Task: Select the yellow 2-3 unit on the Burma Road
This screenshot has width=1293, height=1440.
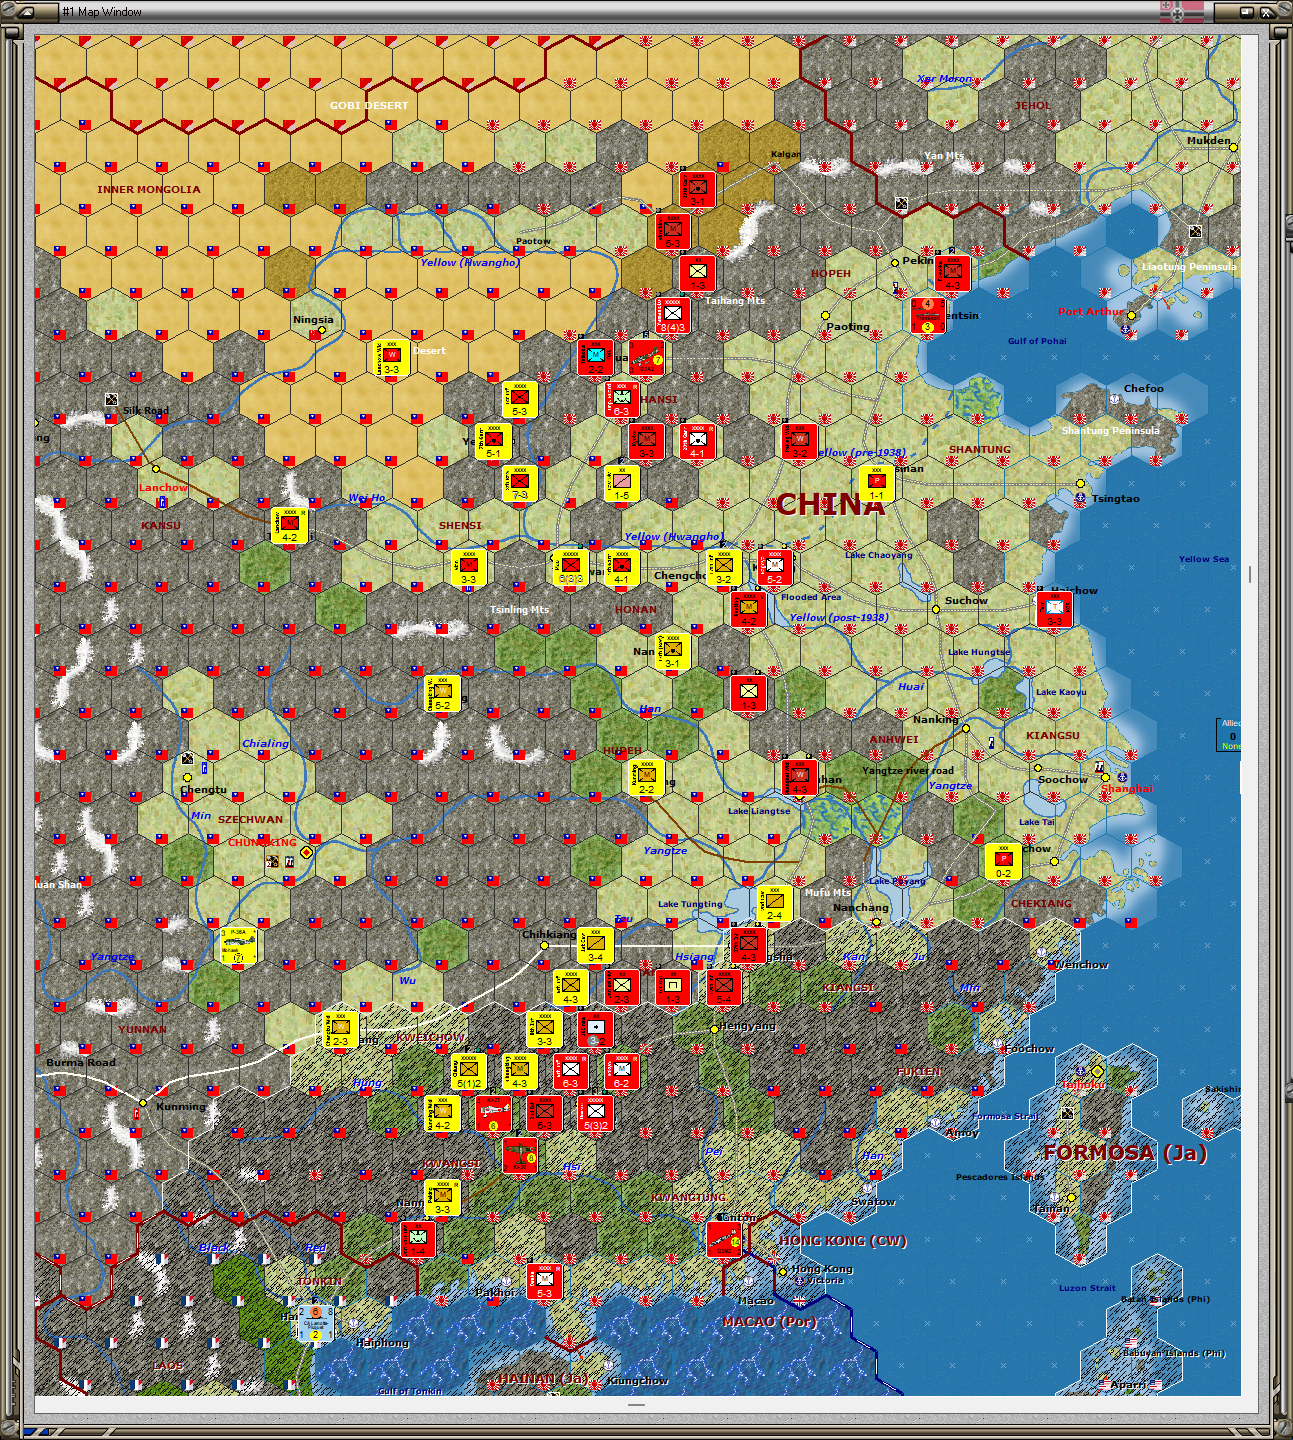Action: 340,1029
